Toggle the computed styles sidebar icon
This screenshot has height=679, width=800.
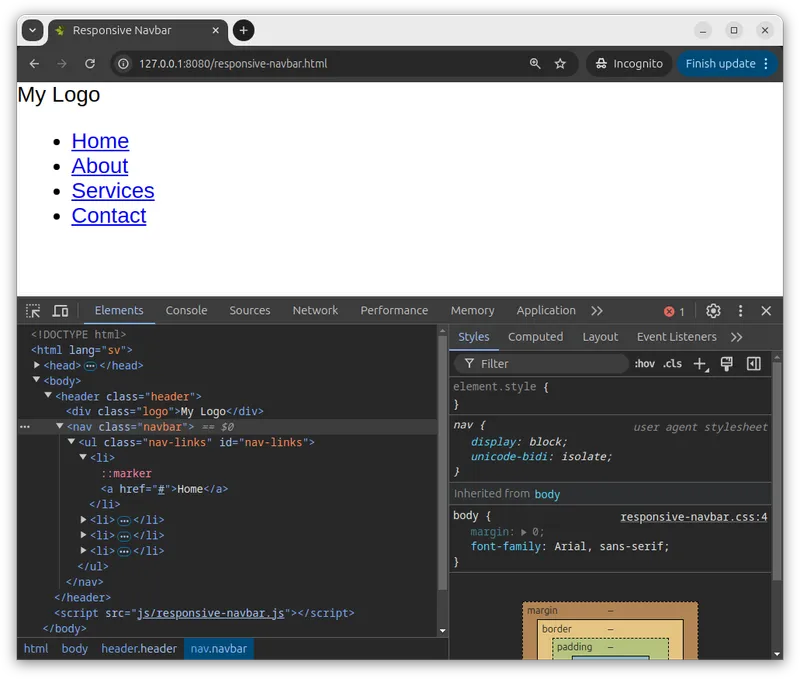tap(754, 364)
